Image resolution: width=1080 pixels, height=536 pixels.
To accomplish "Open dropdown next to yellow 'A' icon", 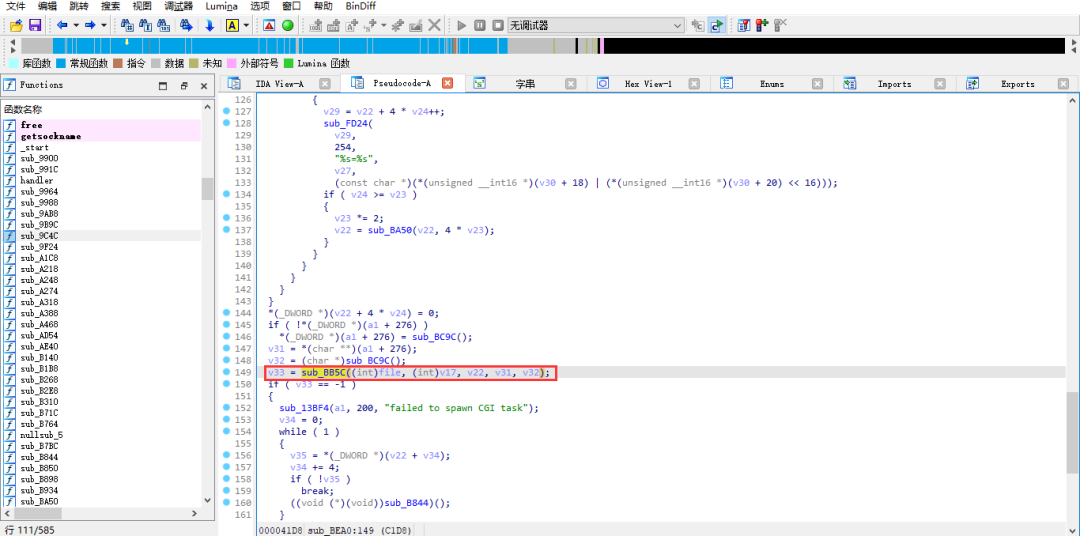I will point(246,25).
